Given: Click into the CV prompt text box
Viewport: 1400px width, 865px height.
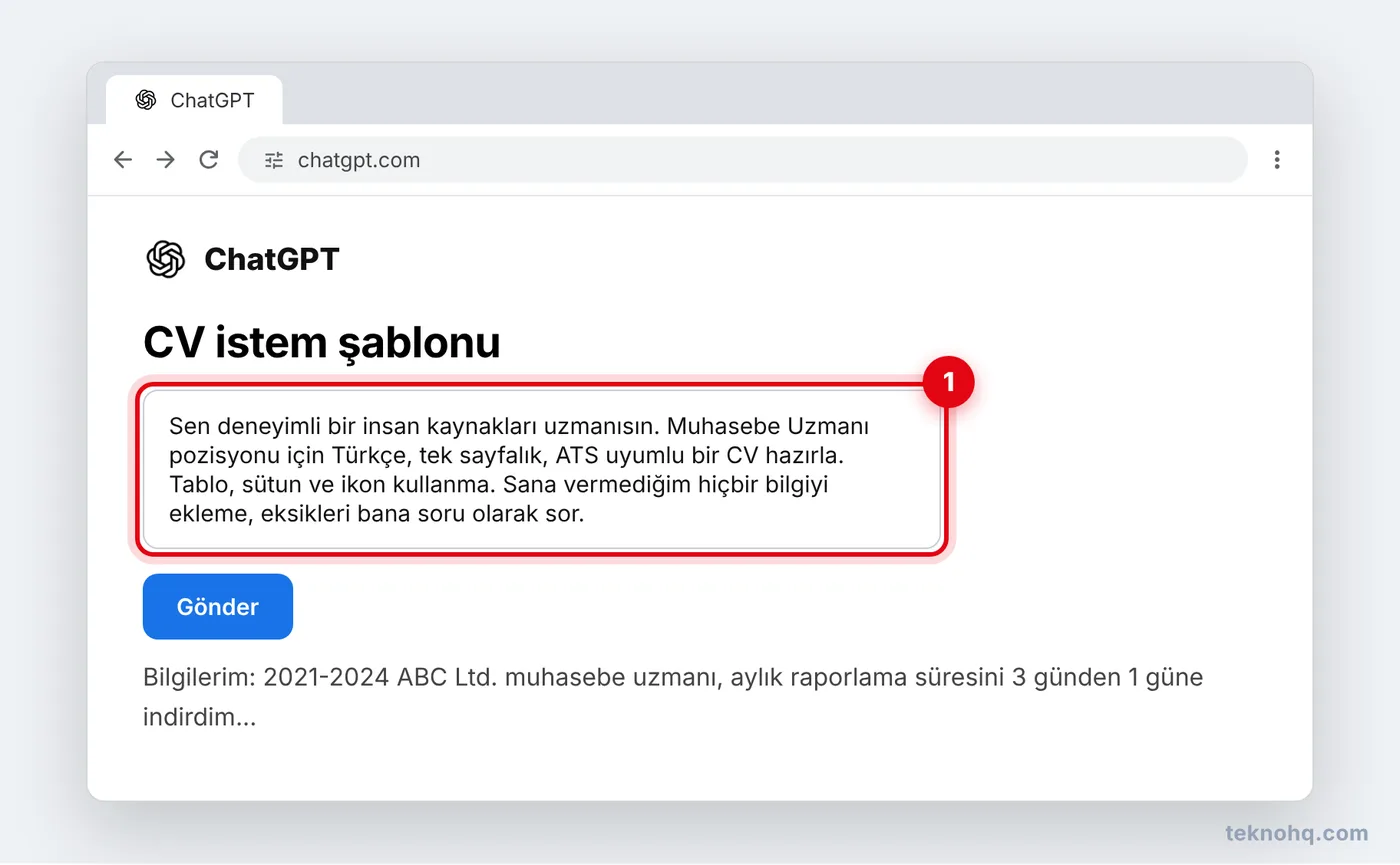Looking at the screenshot, I should pyautogui.click(x=542, y=470).
